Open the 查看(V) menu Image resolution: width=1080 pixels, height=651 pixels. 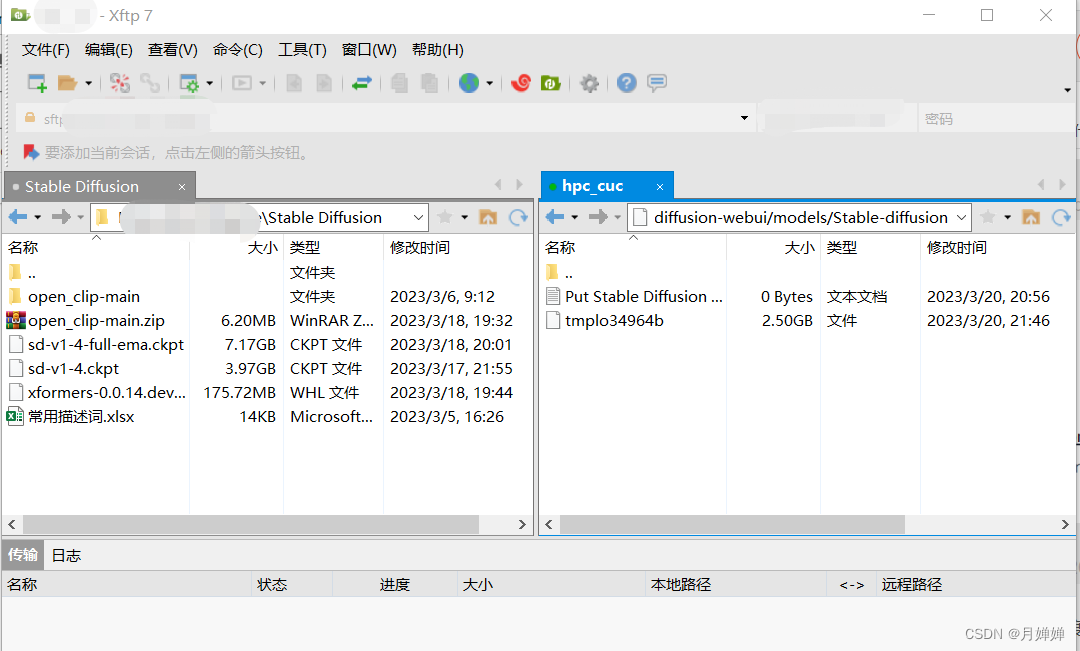pyautogui.click(x=173, y=50)
